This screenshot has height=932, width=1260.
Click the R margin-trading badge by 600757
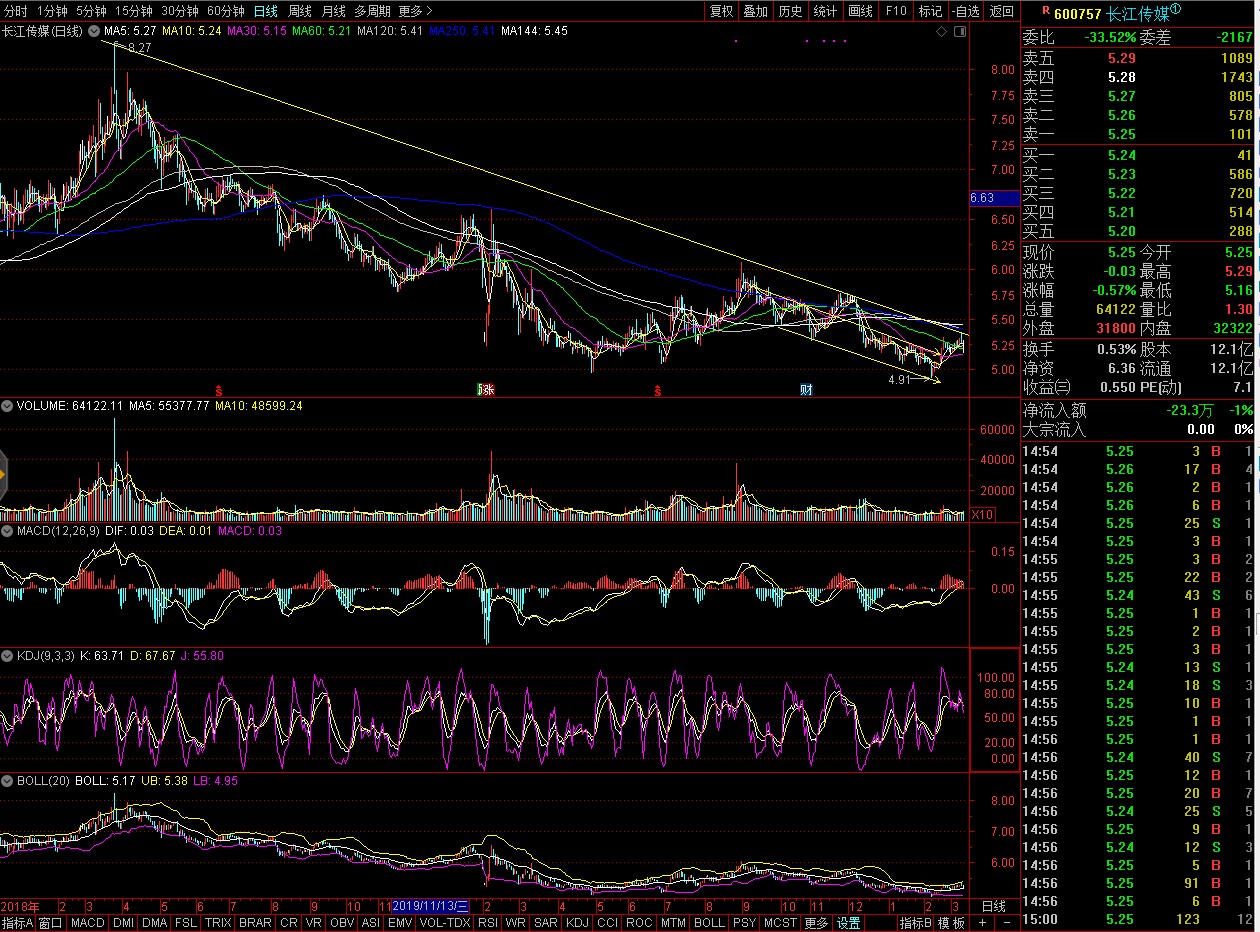coord(1045,10)
